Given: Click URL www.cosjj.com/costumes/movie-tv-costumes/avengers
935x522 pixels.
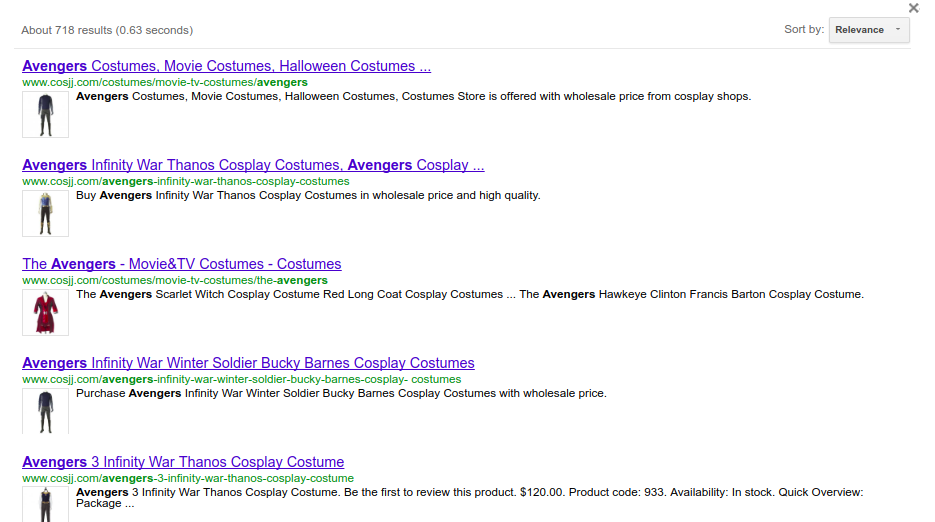Looking at the screenshot, I should (x=165, y=82).
